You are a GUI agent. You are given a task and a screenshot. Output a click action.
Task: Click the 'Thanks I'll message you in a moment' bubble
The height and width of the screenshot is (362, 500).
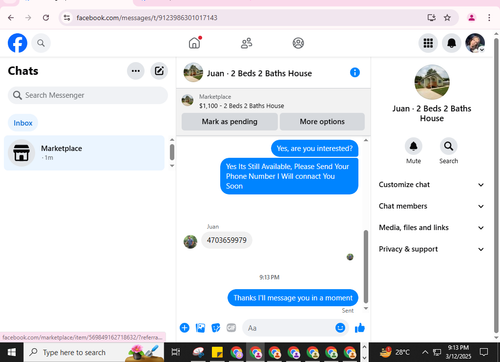(x=293, y=298)
